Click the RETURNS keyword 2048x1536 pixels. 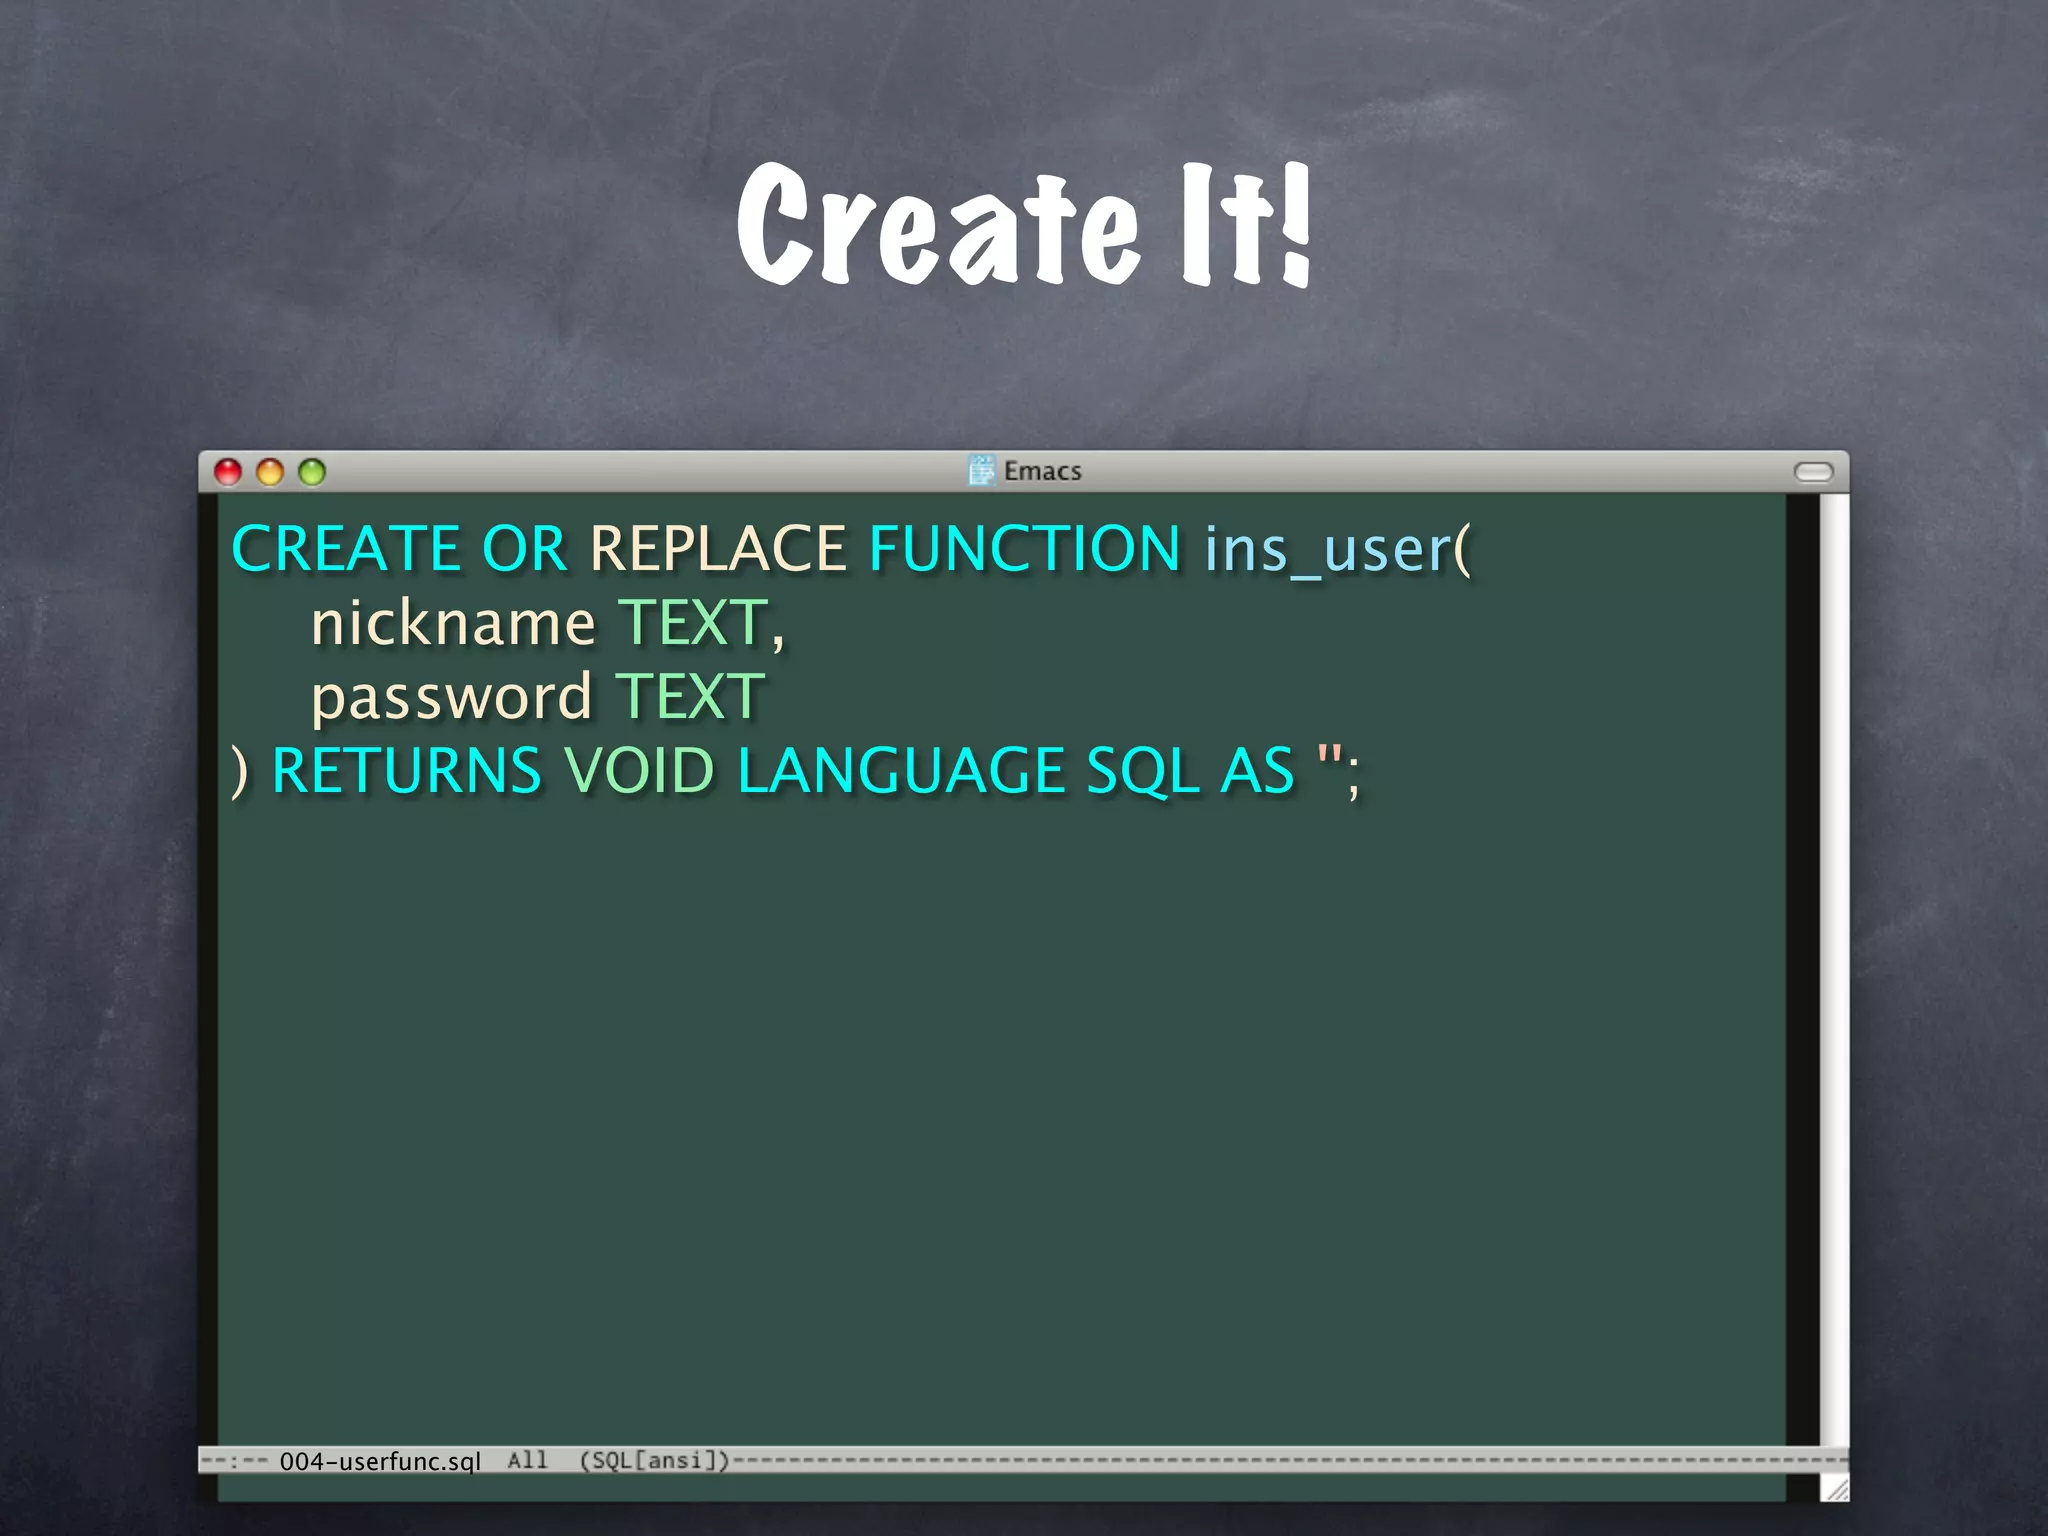(407, 771)
